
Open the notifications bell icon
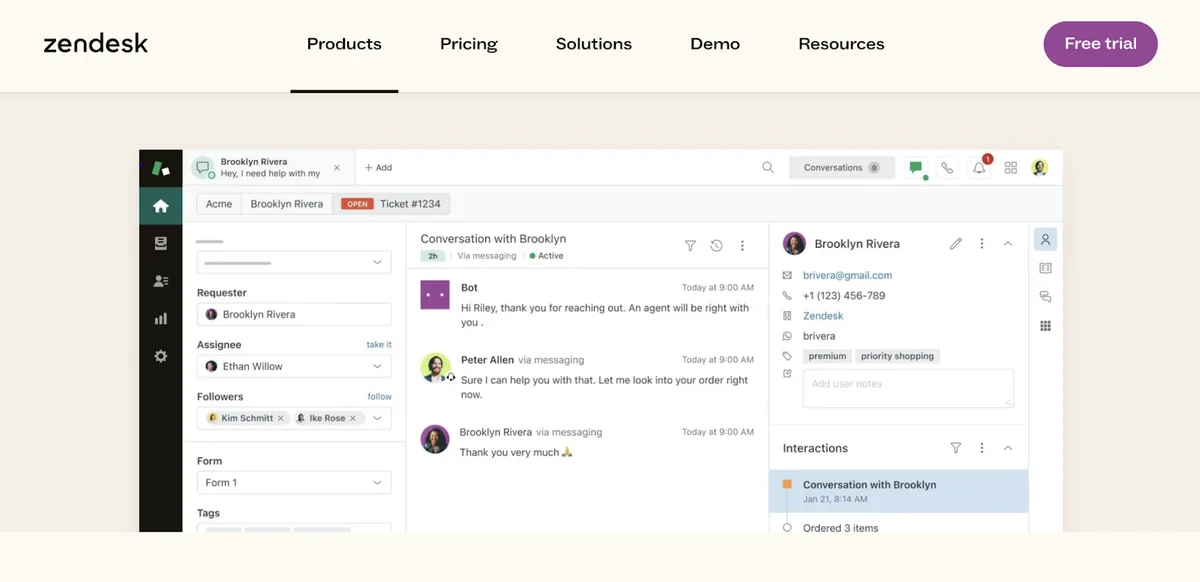[x=980, y=168]
